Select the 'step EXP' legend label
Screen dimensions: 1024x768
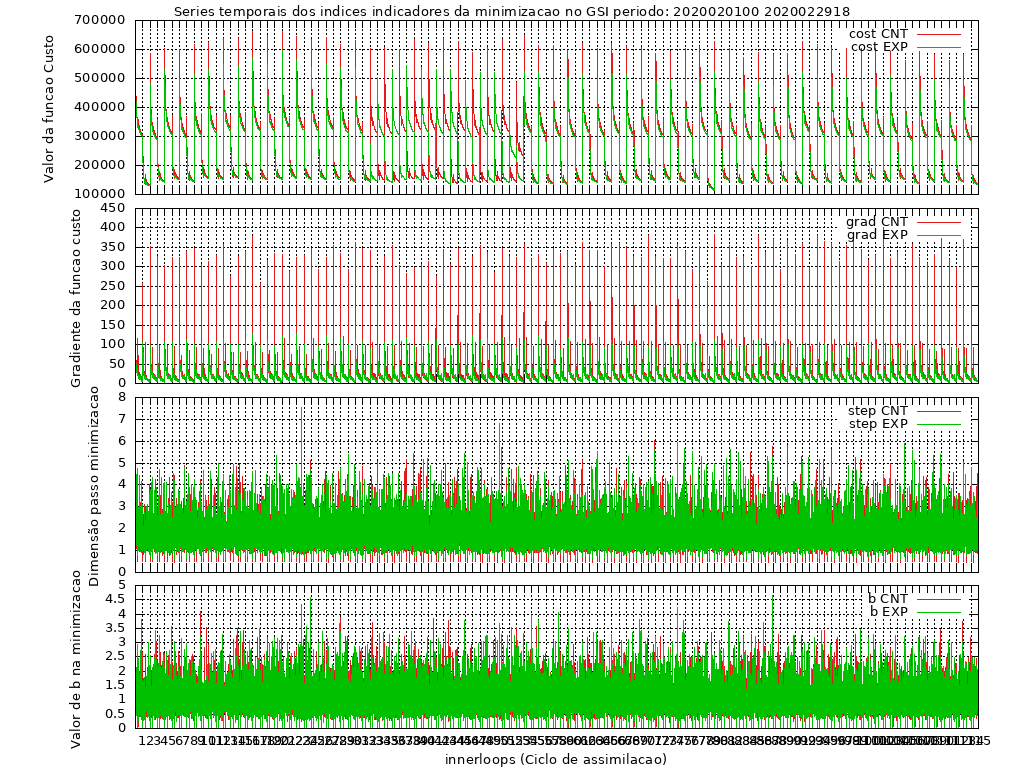tap(878, 424)
